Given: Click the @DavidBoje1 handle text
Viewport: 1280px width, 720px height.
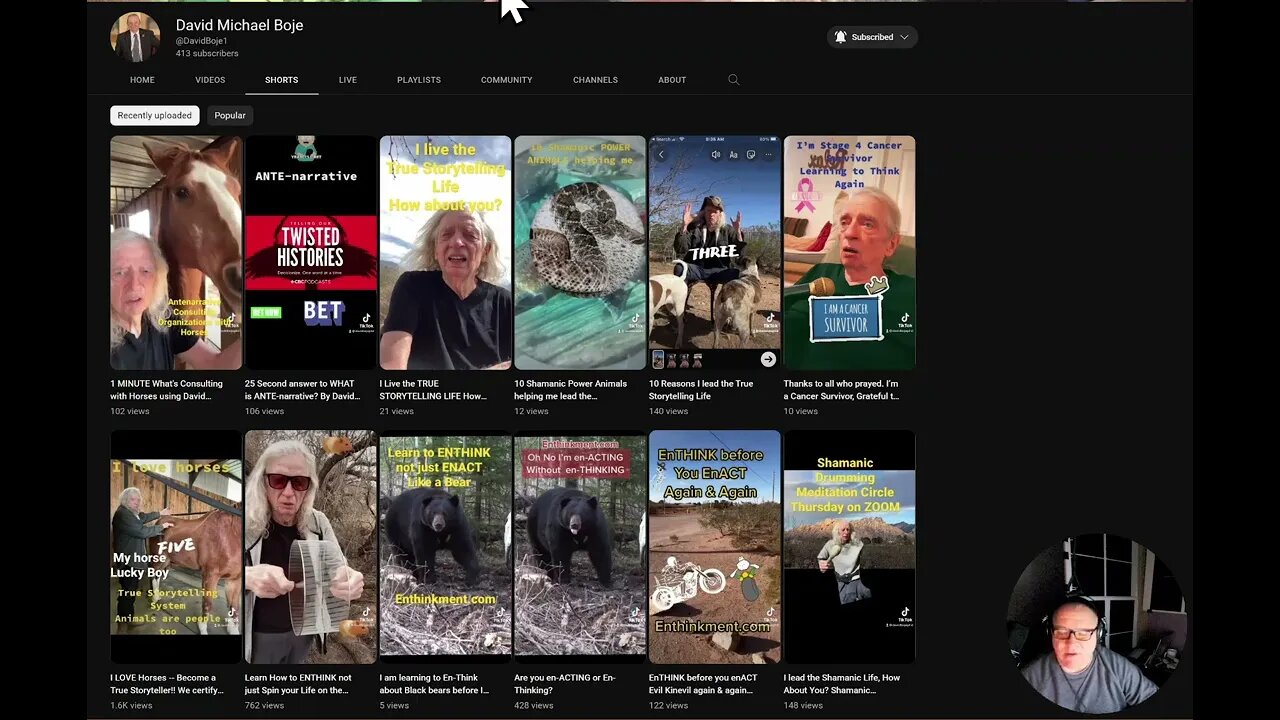Looking at the screenshot, I should tap(202, 41).
